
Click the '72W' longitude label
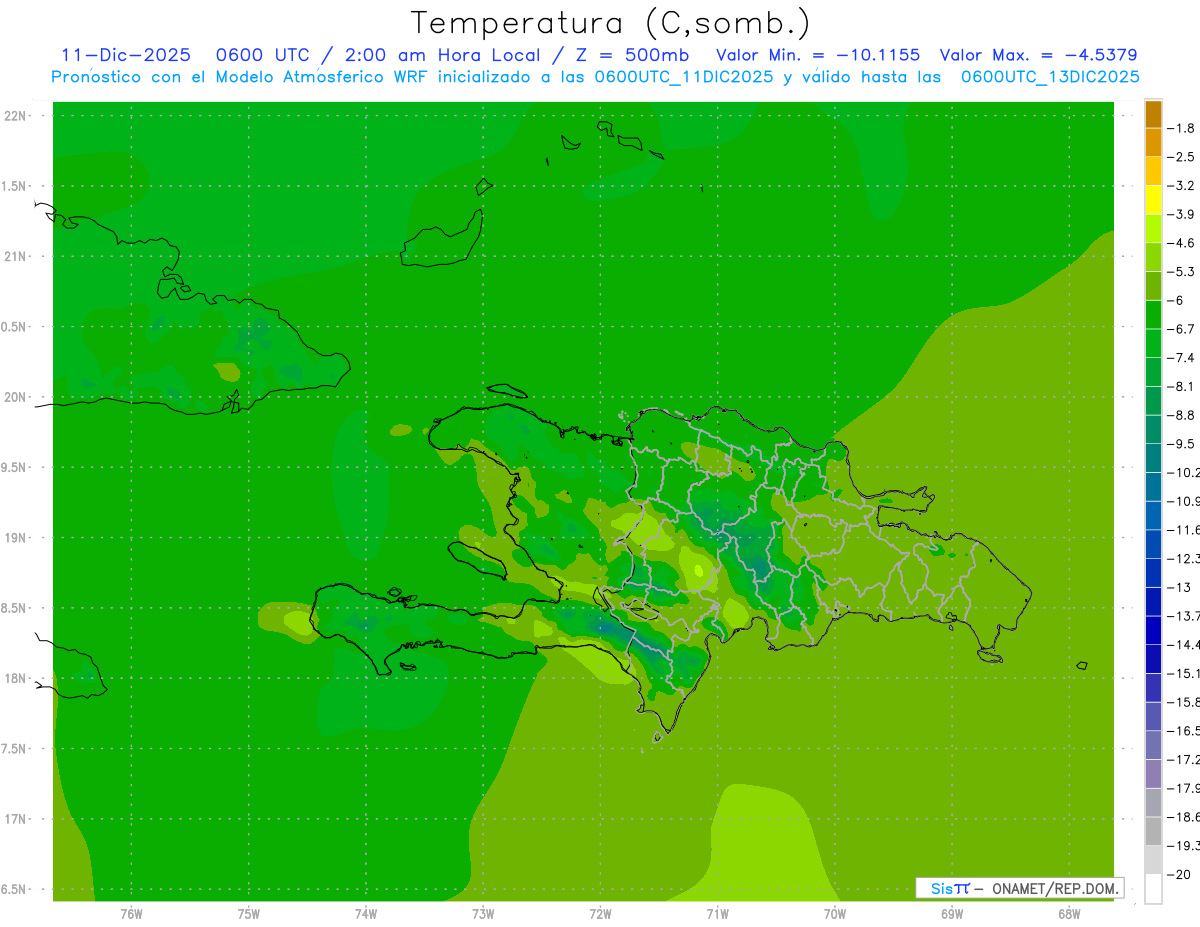600,913
